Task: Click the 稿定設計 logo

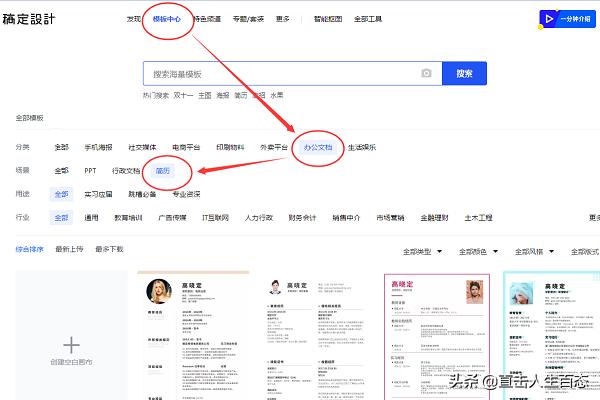Action: [x=29, y=19]
